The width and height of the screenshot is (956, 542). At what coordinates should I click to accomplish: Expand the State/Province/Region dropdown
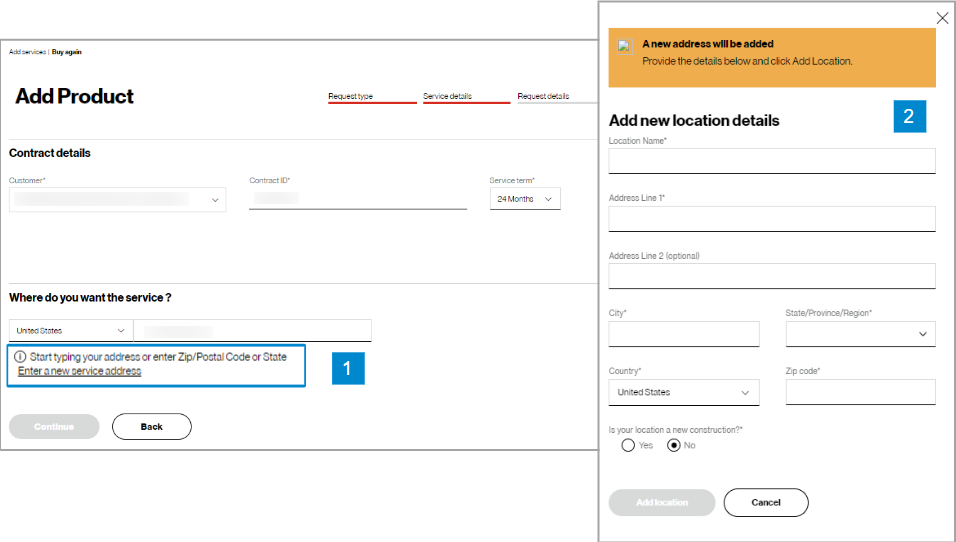[860, 334]
